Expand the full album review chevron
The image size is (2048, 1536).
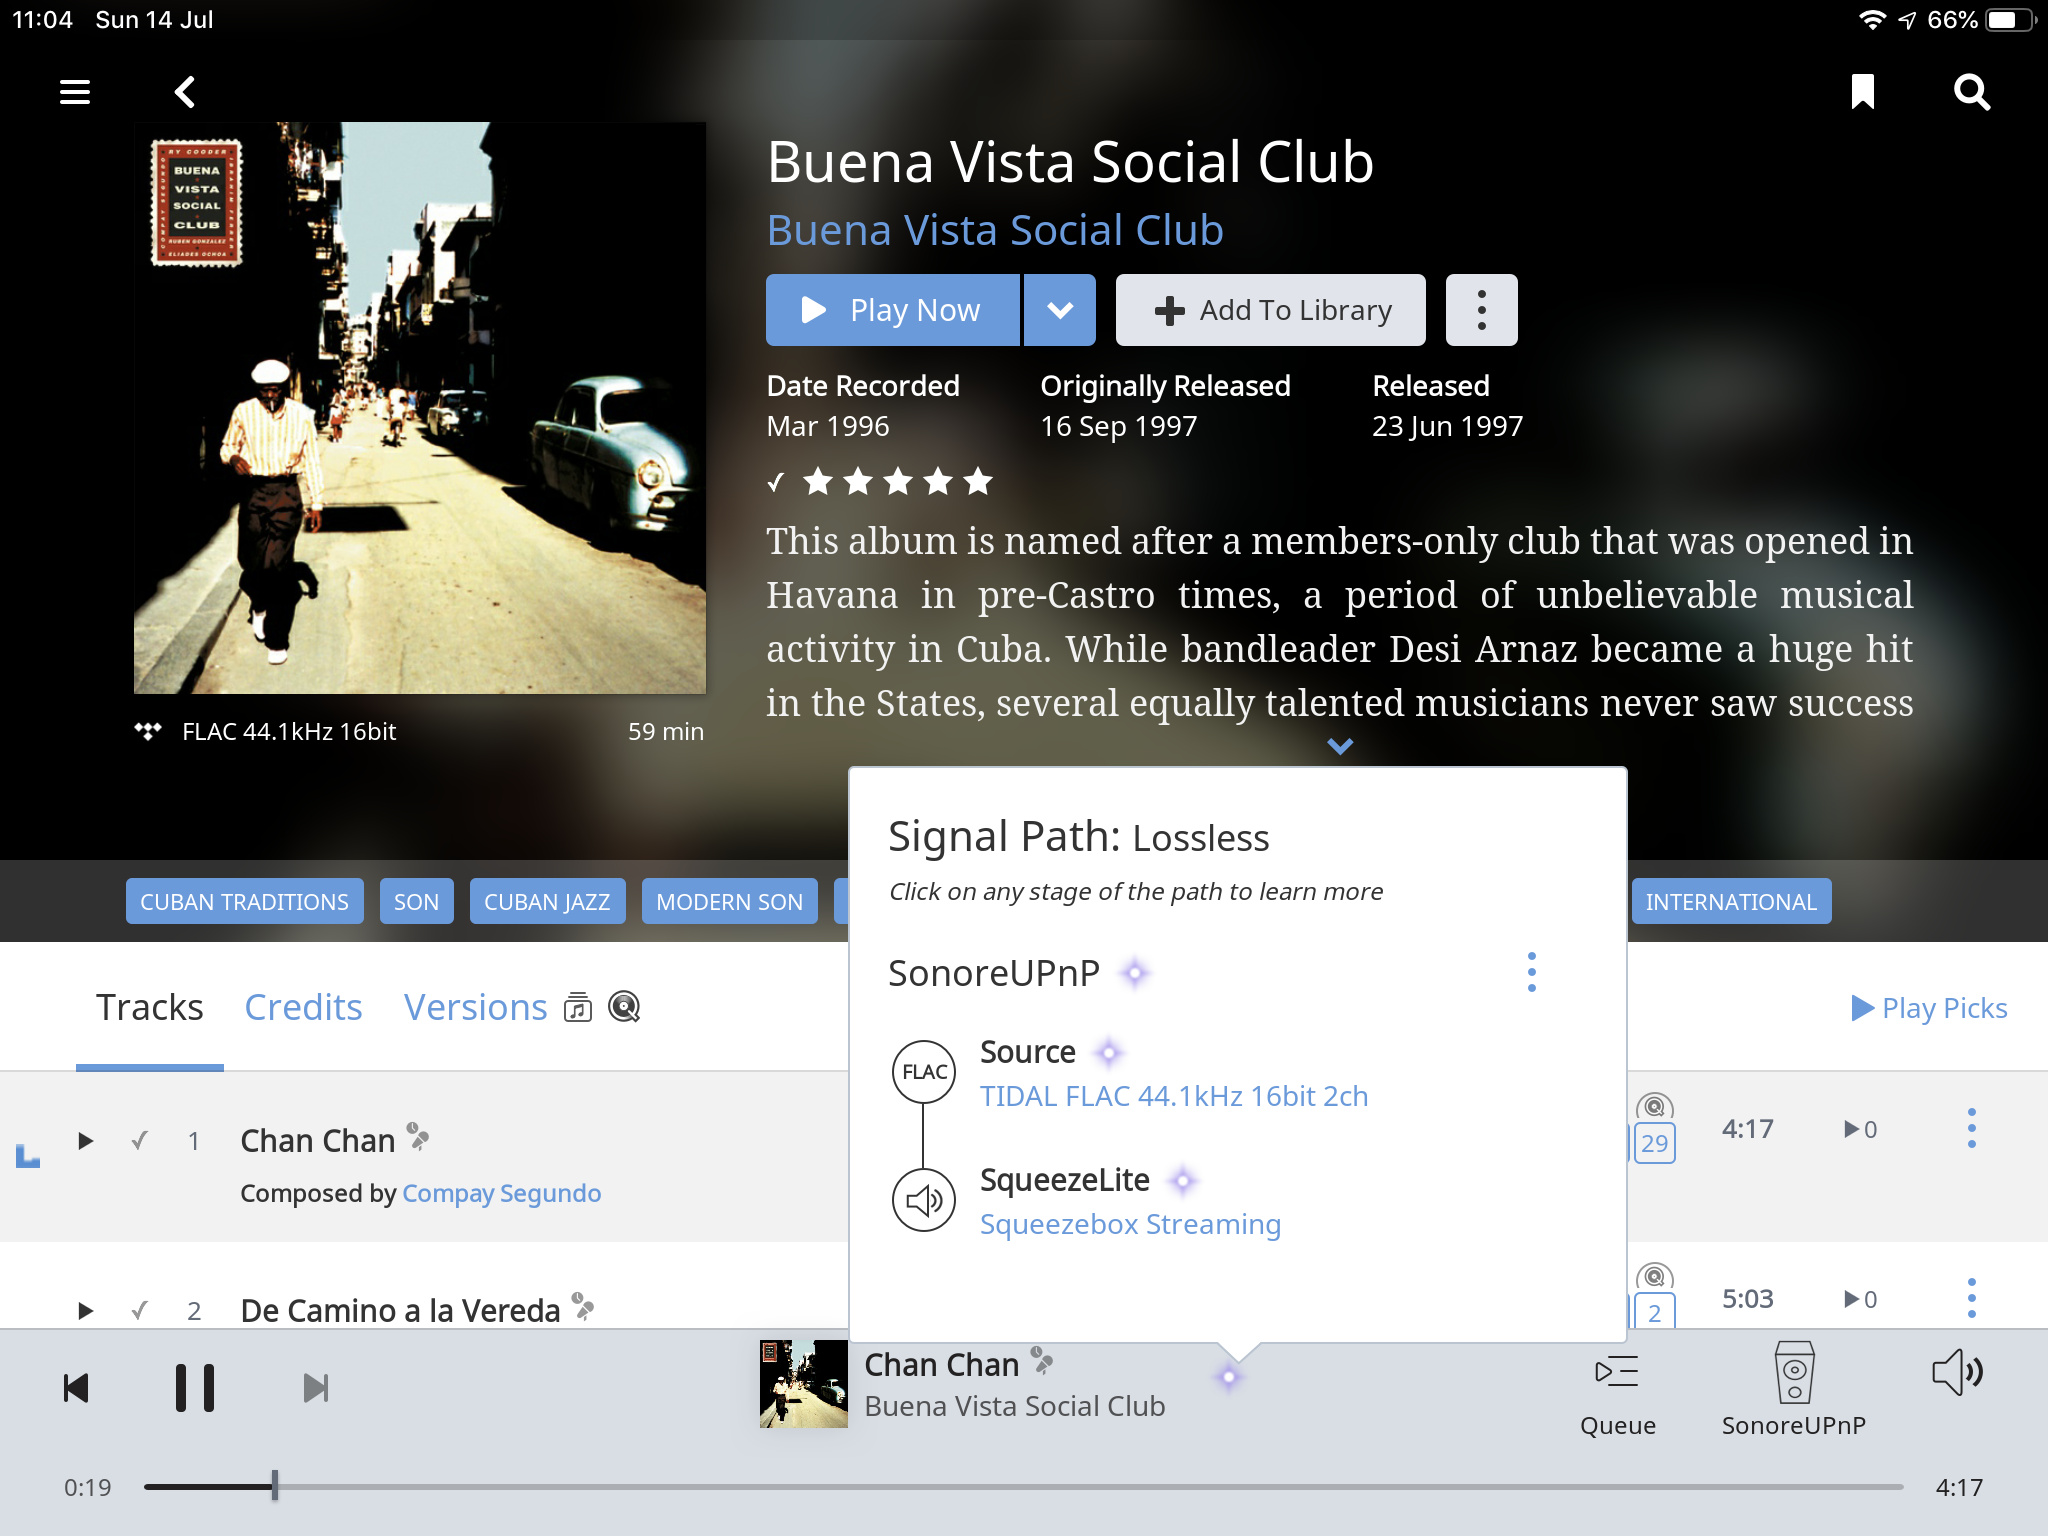click(x=1340, y=746)
